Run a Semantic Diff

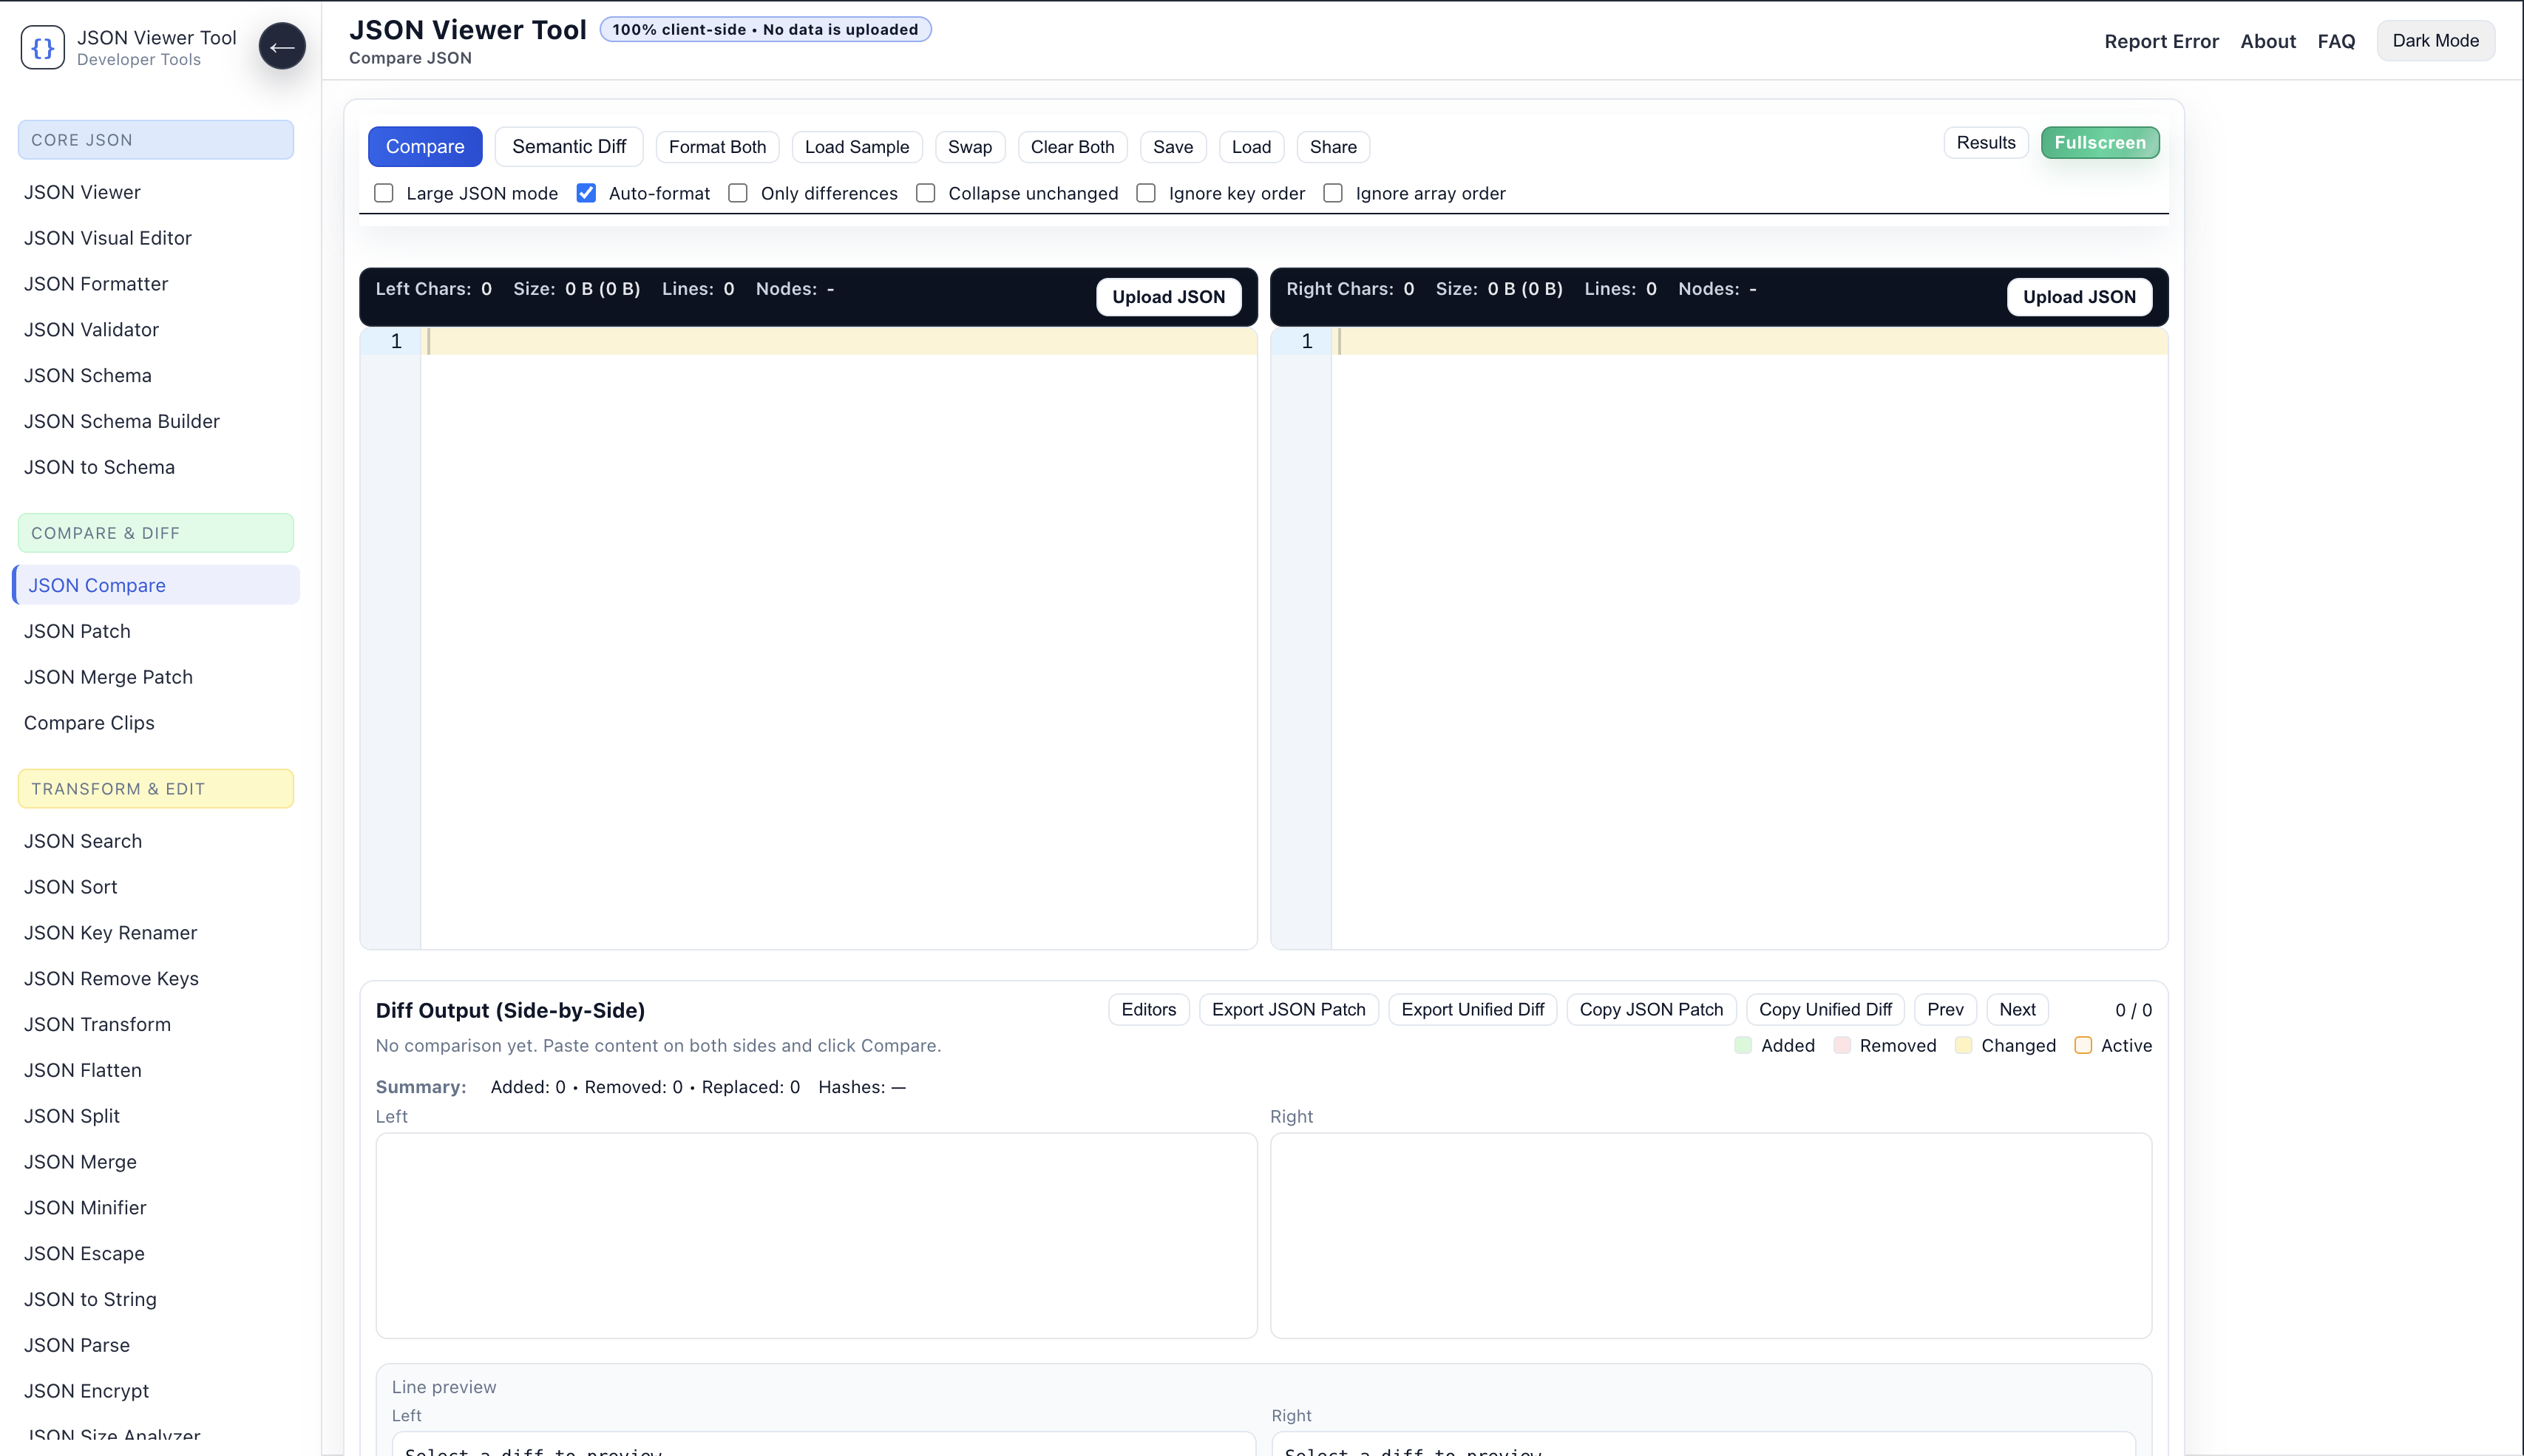pos(568,146)
